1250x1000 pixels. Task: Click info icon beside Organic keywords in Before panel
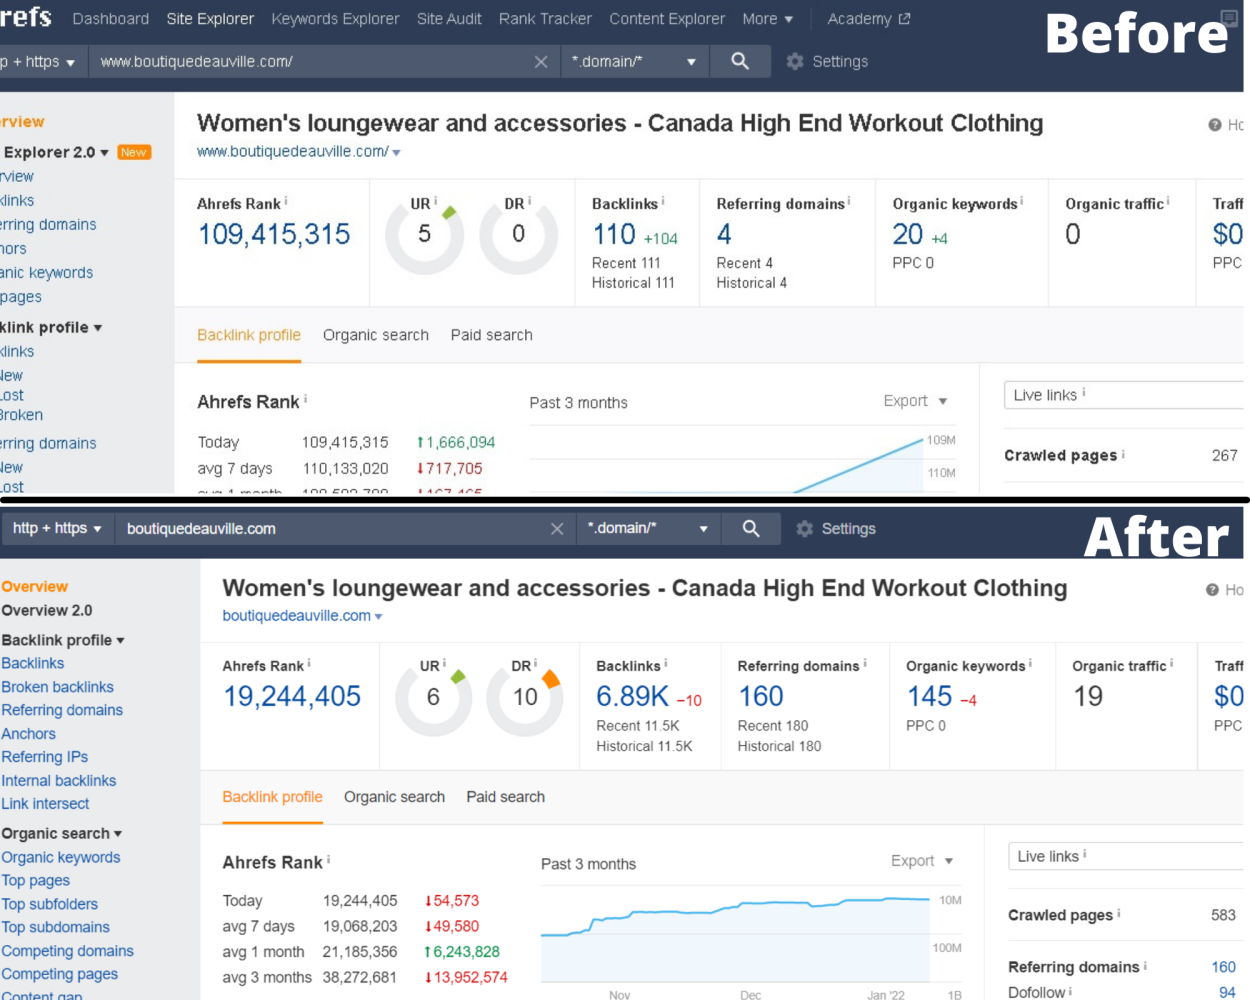point(1022,201)
